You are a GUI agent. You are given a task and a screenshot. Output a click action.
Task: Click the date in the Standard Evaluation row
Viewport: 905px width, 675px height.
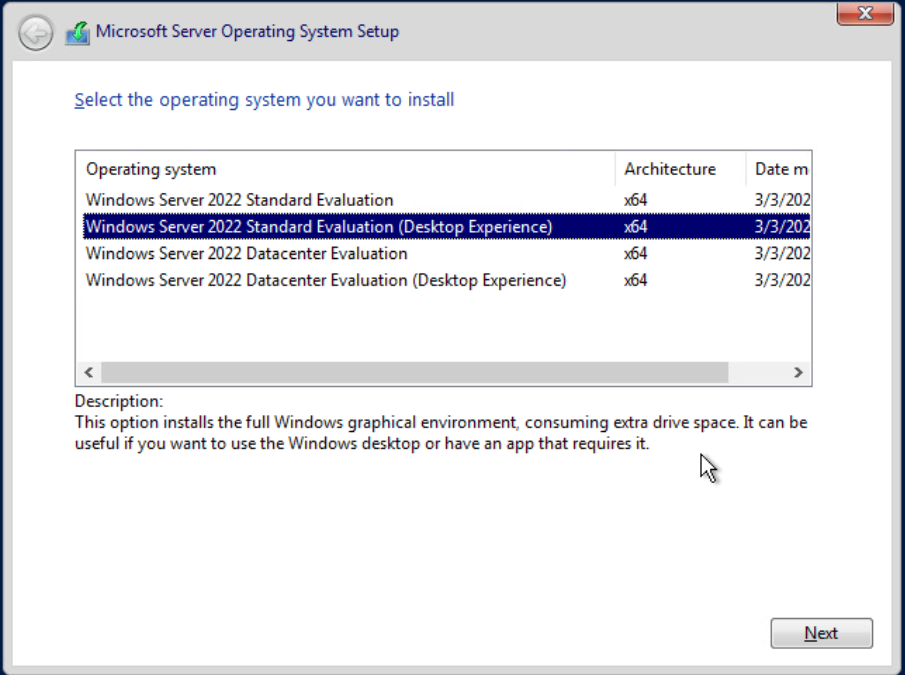point(782,200)
